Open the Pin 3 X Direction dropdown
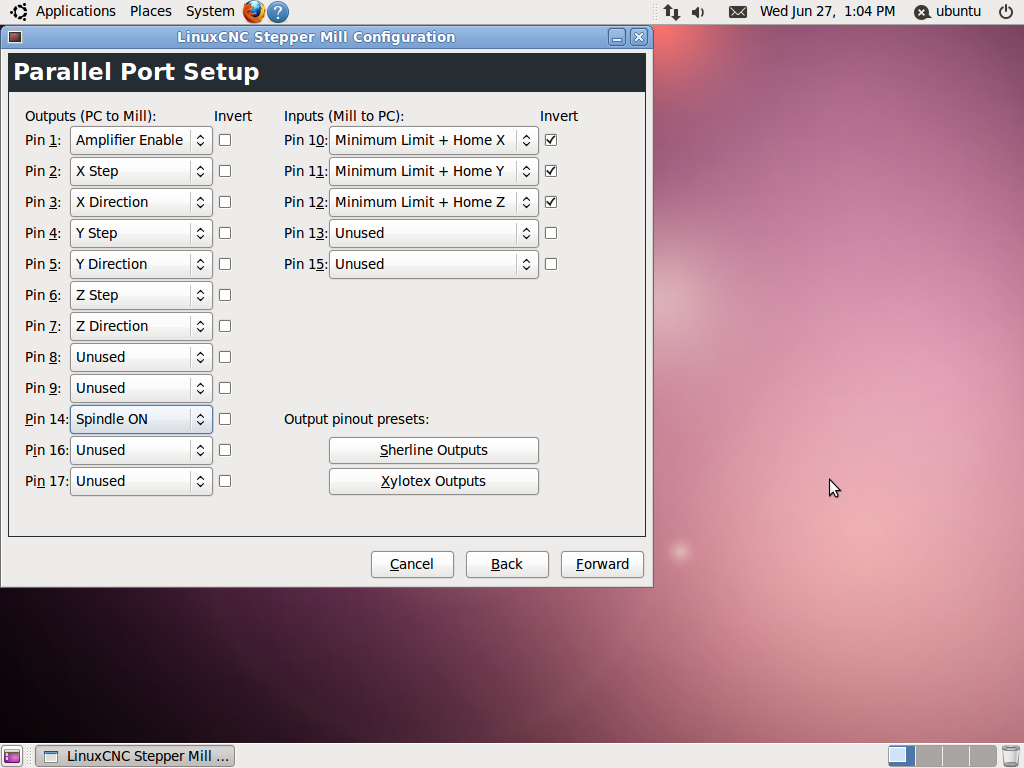Viewport: 1024px width, 768px height. point(141,202)
